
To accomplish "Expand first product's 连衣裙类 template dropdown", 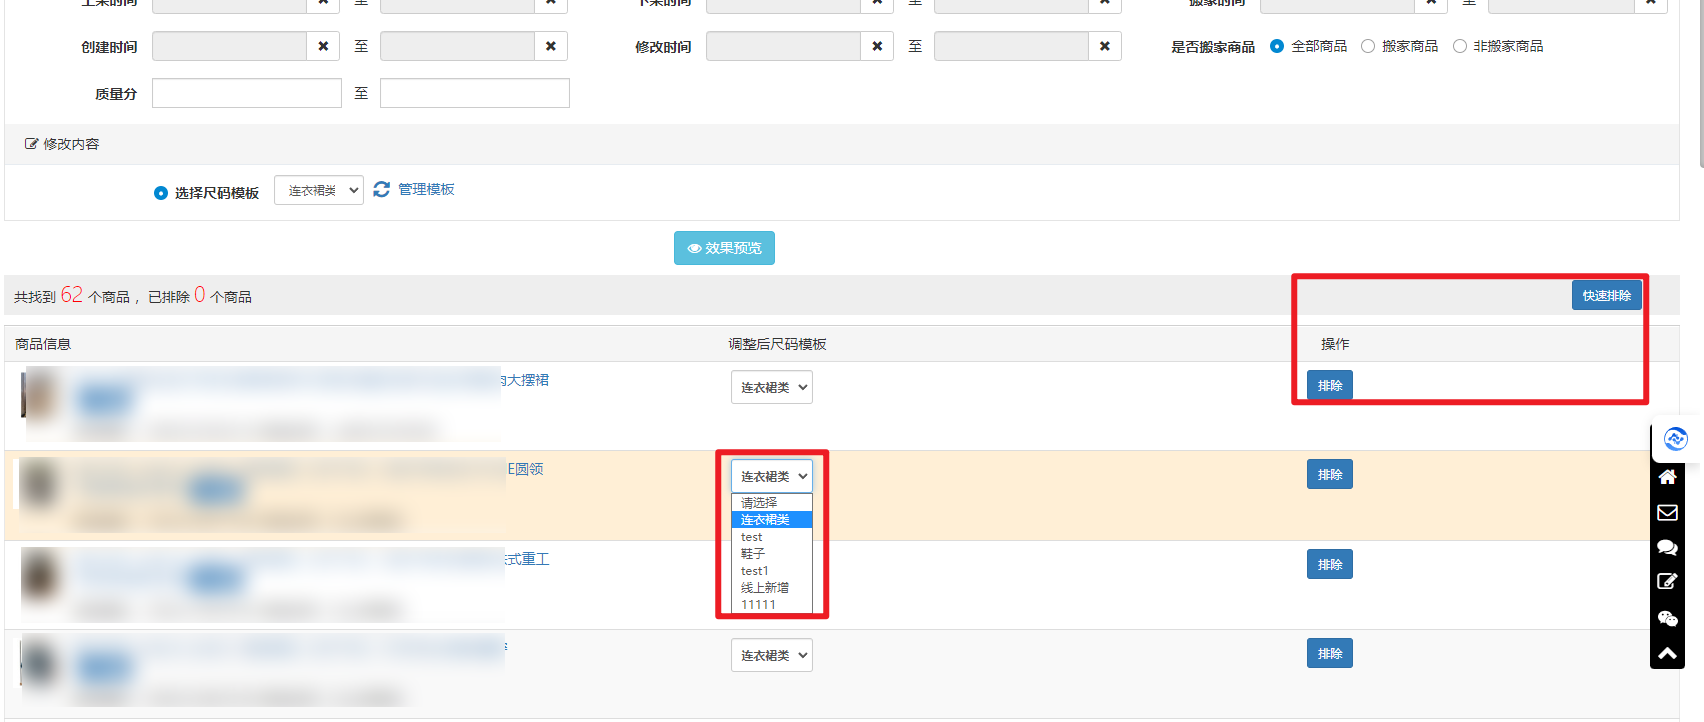I will pos(771,387).
